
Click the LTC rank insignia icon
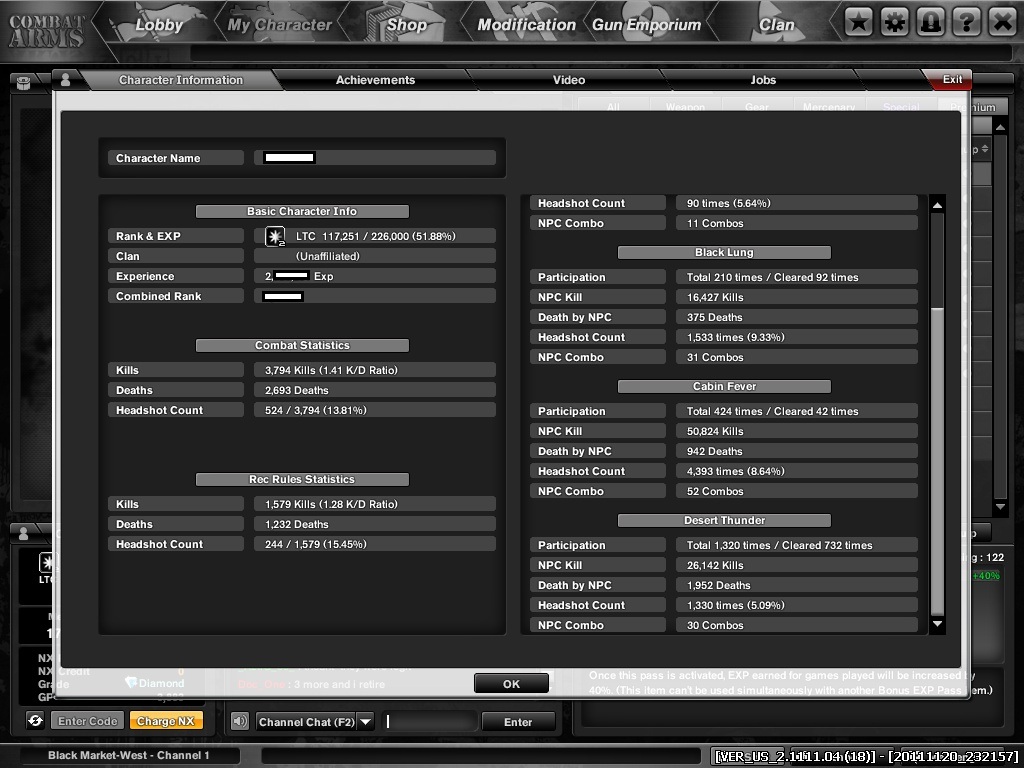click(x=275, y=236)
